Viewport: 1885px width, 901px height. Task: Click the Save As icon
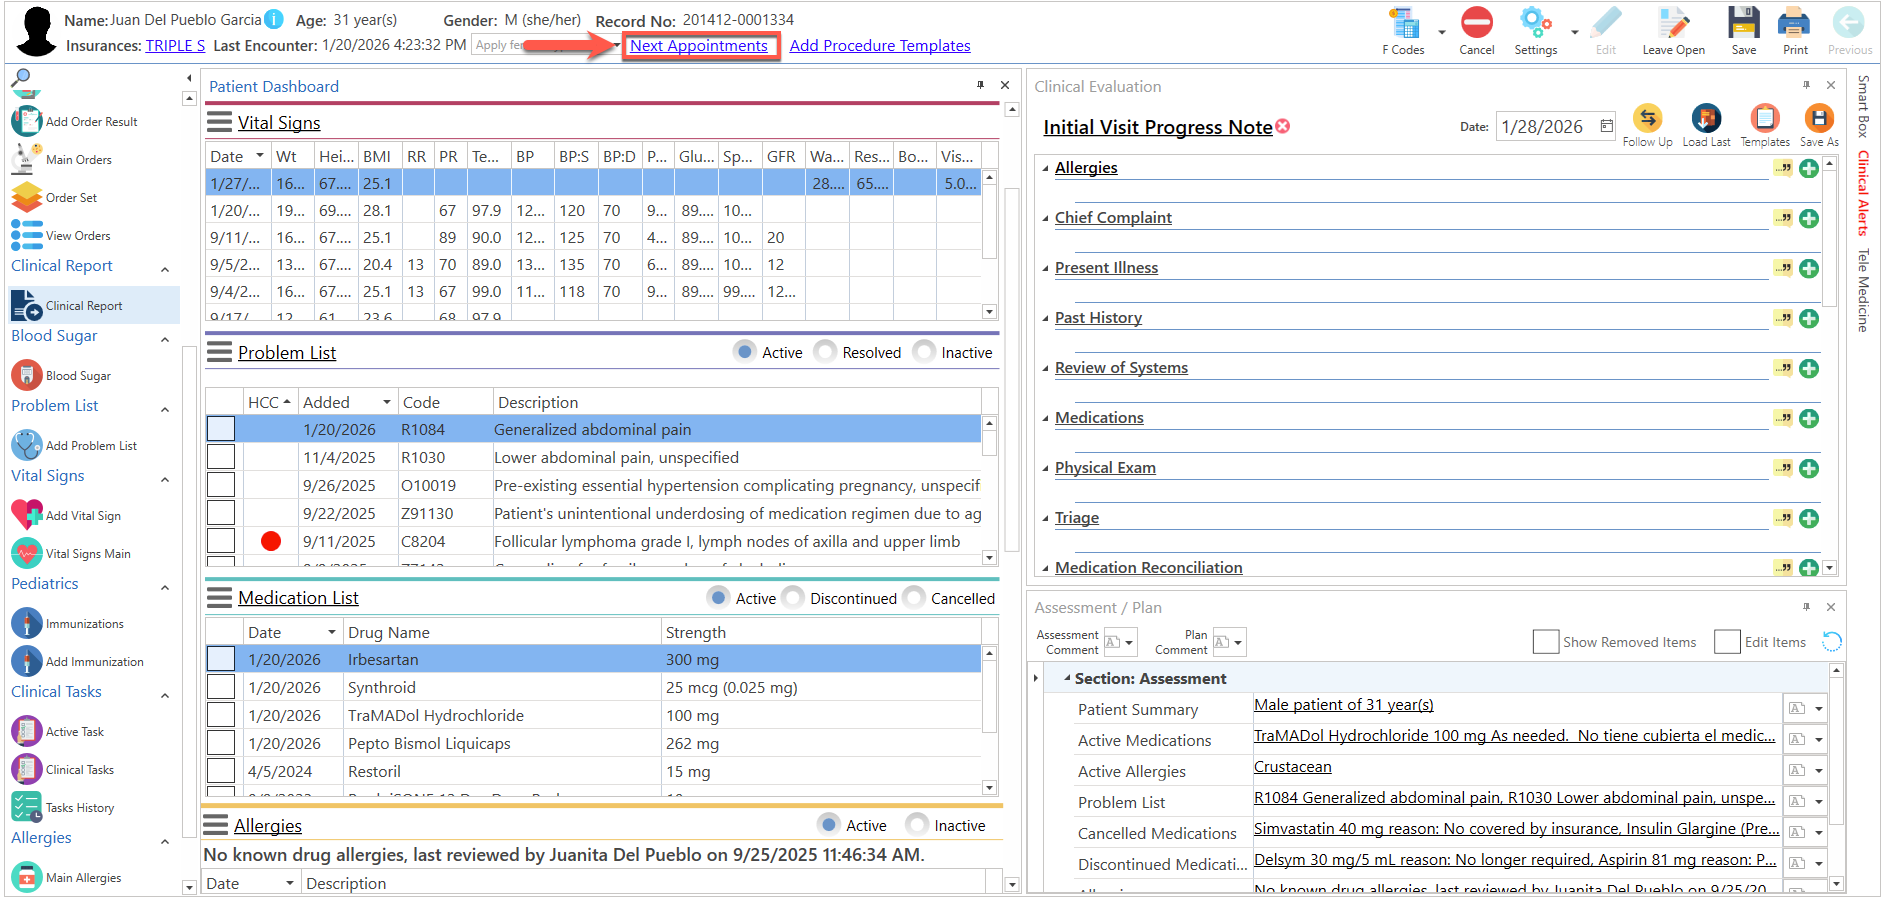(1819, 118)
